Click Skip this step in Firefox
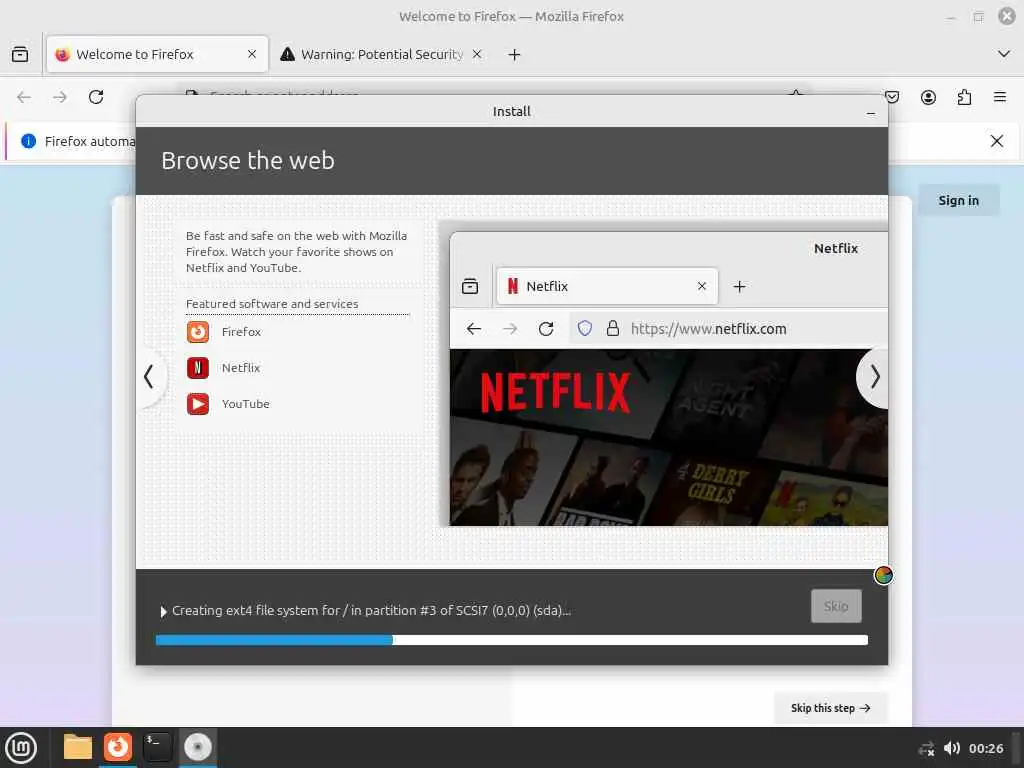The width and height of the screenshot is (1024, 768). (831, 708)
